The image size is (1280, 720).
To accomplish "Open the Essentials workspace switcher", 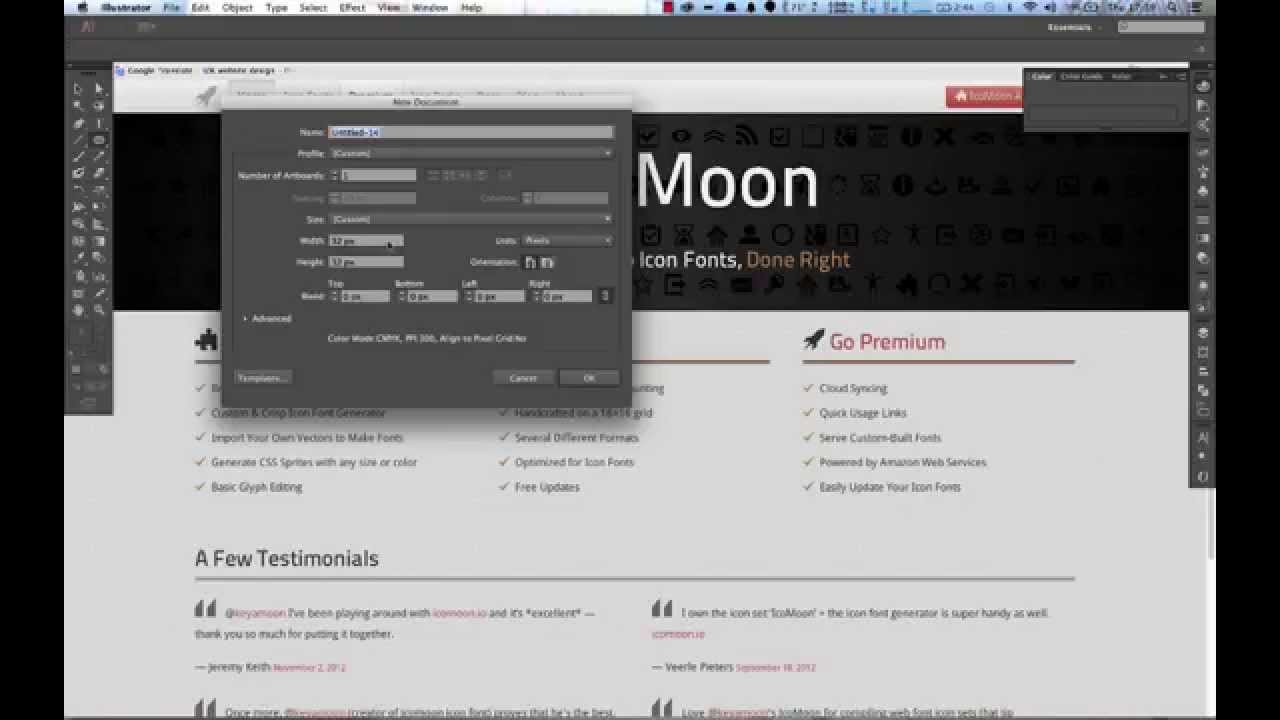I will coord(1073,27).
